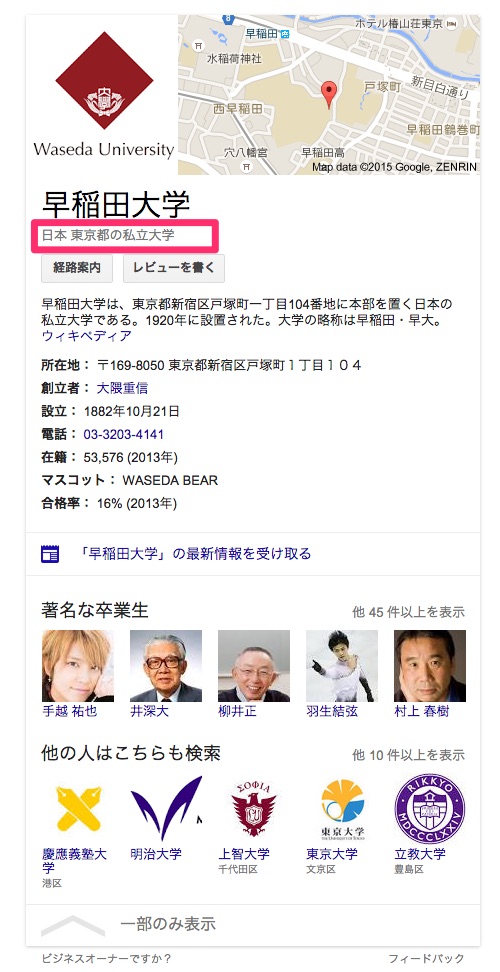The height and width of the screenshot is (972, 500).
Task: Open 「早稲田大学」の最新情報を受け取る link
Action: point(196,554)
